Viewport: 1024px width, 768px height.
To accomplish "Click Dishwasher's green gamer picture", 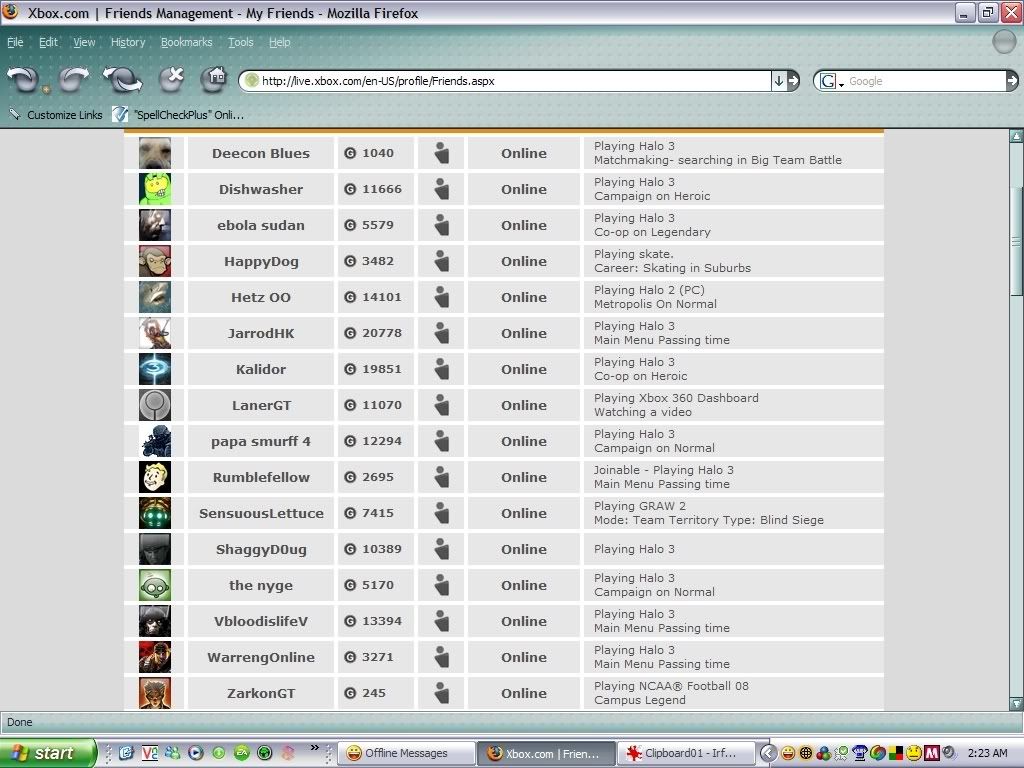I will tap(155, 189).
